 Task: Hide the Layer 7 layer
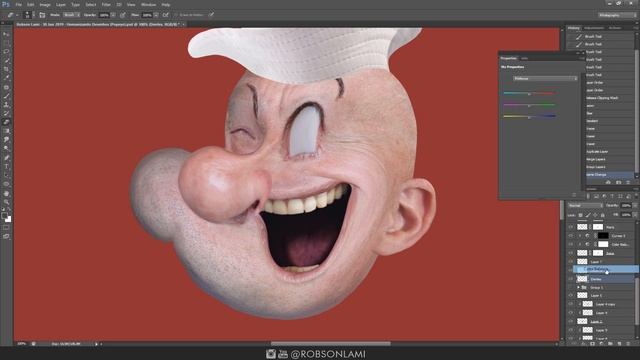coord(571,262)
